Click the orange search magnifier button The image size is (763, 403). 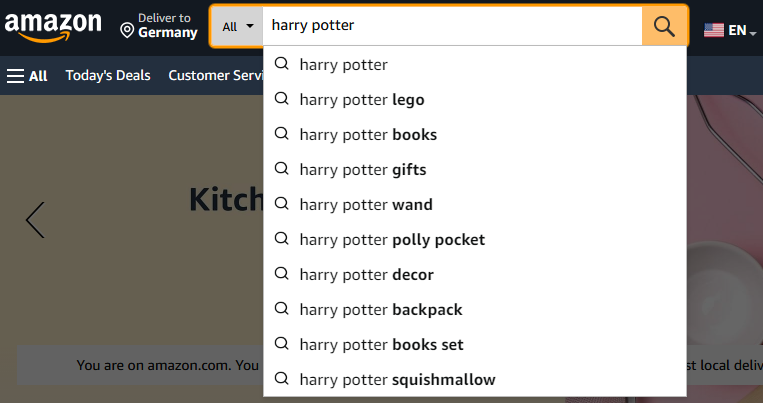point(665,26)
